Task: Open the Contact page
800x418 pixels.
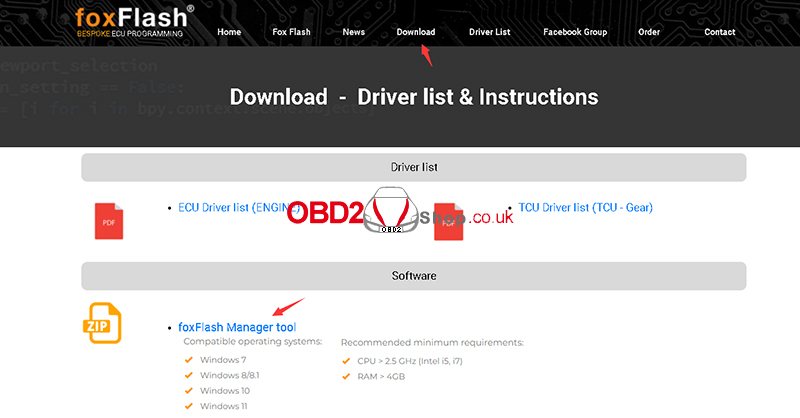Action: (719, 32)
